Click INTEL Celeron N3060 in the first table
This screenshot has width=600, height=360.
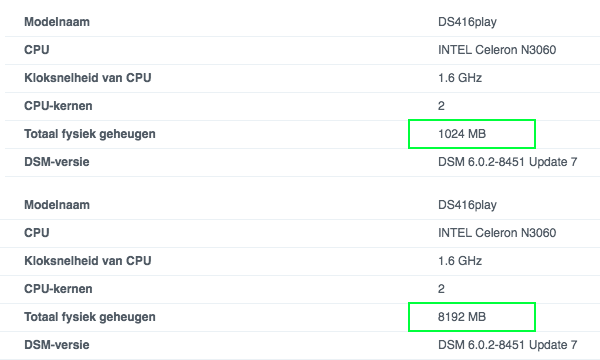(497, 50)
